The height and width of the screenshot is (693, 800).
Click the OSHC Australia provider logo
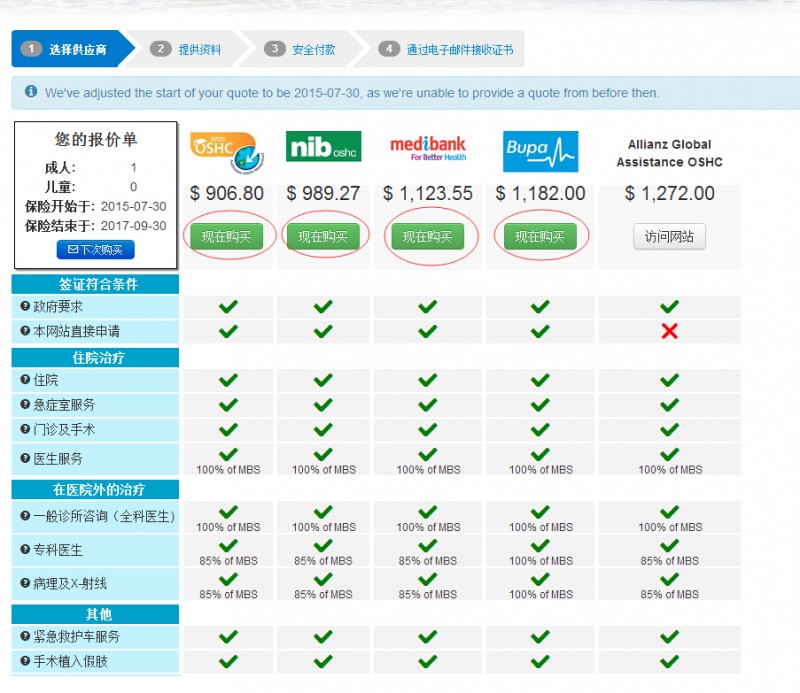click(x=227, y=153)
